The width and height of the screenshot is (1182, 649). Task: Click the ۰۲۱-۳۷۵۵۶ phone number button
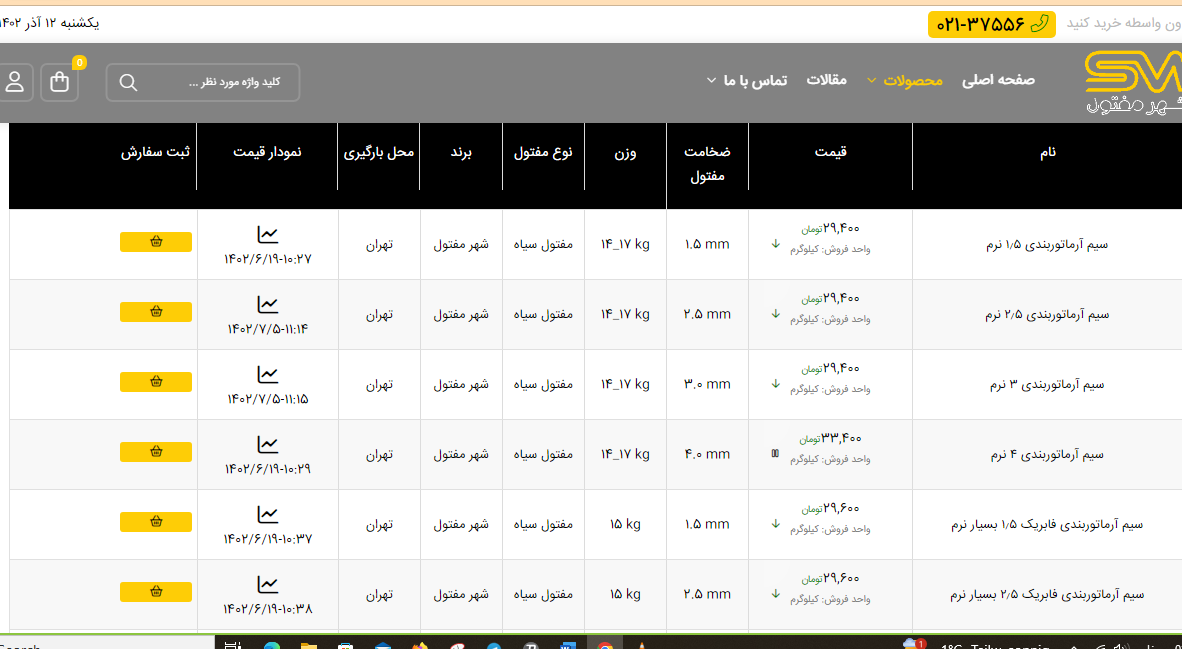pyautogui.click(x=991, y=24)
